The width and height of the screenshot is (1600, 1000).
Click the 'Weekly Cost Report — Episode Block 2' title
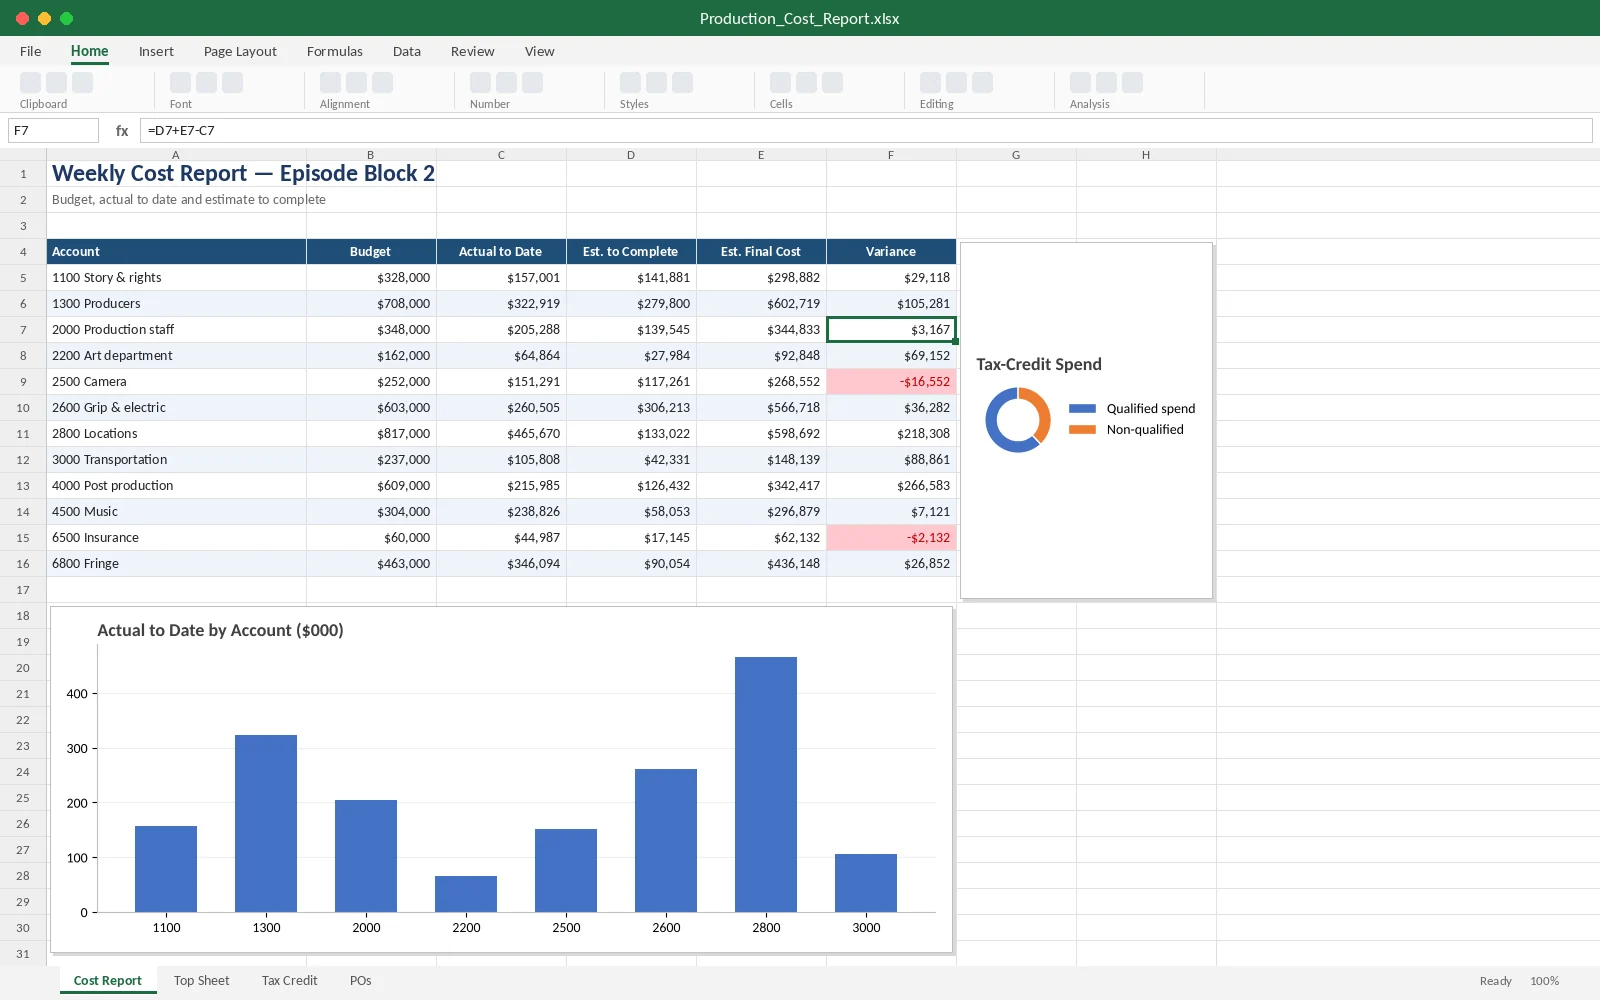coord(243,174)
